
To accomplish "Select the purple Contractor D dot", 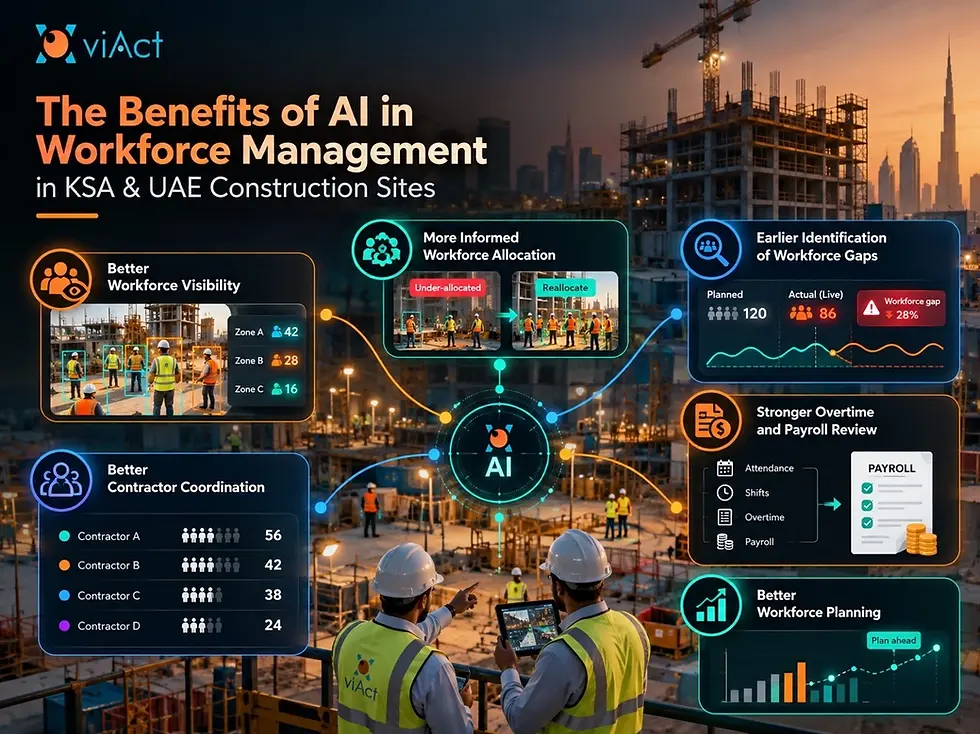I will click(x=64, y=625).
